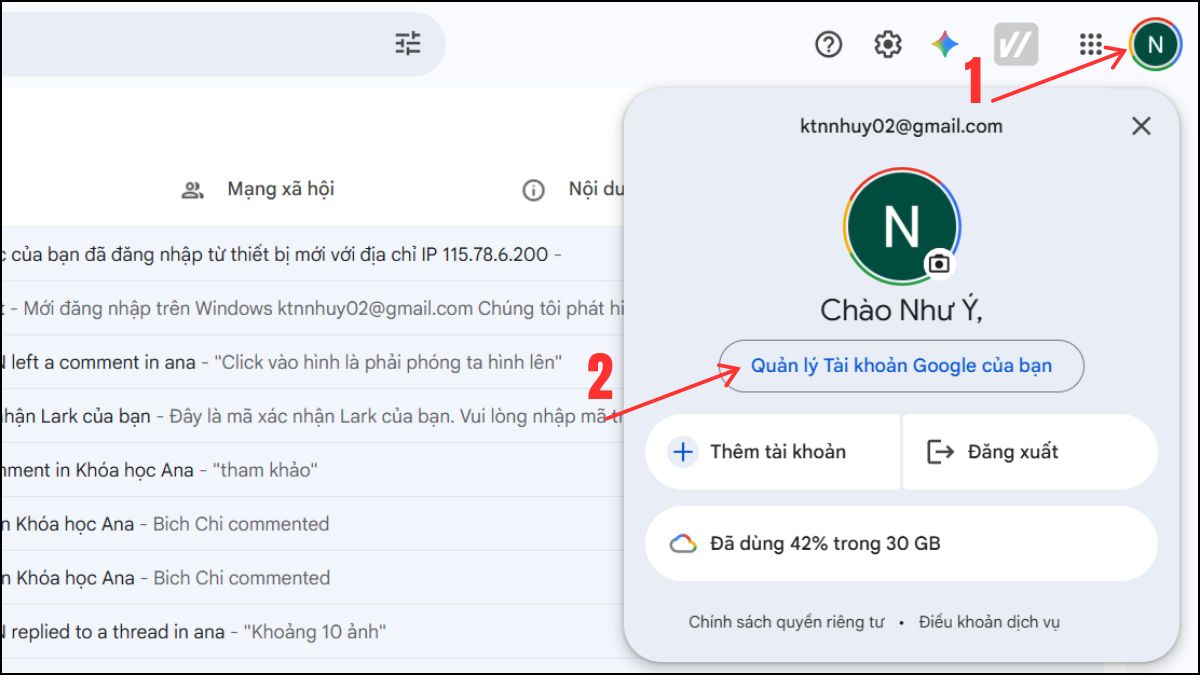Open Điều khoản dịch vụ link
Image resolution: width=1200 pixels, height=675 pixels.
(990, 622)
